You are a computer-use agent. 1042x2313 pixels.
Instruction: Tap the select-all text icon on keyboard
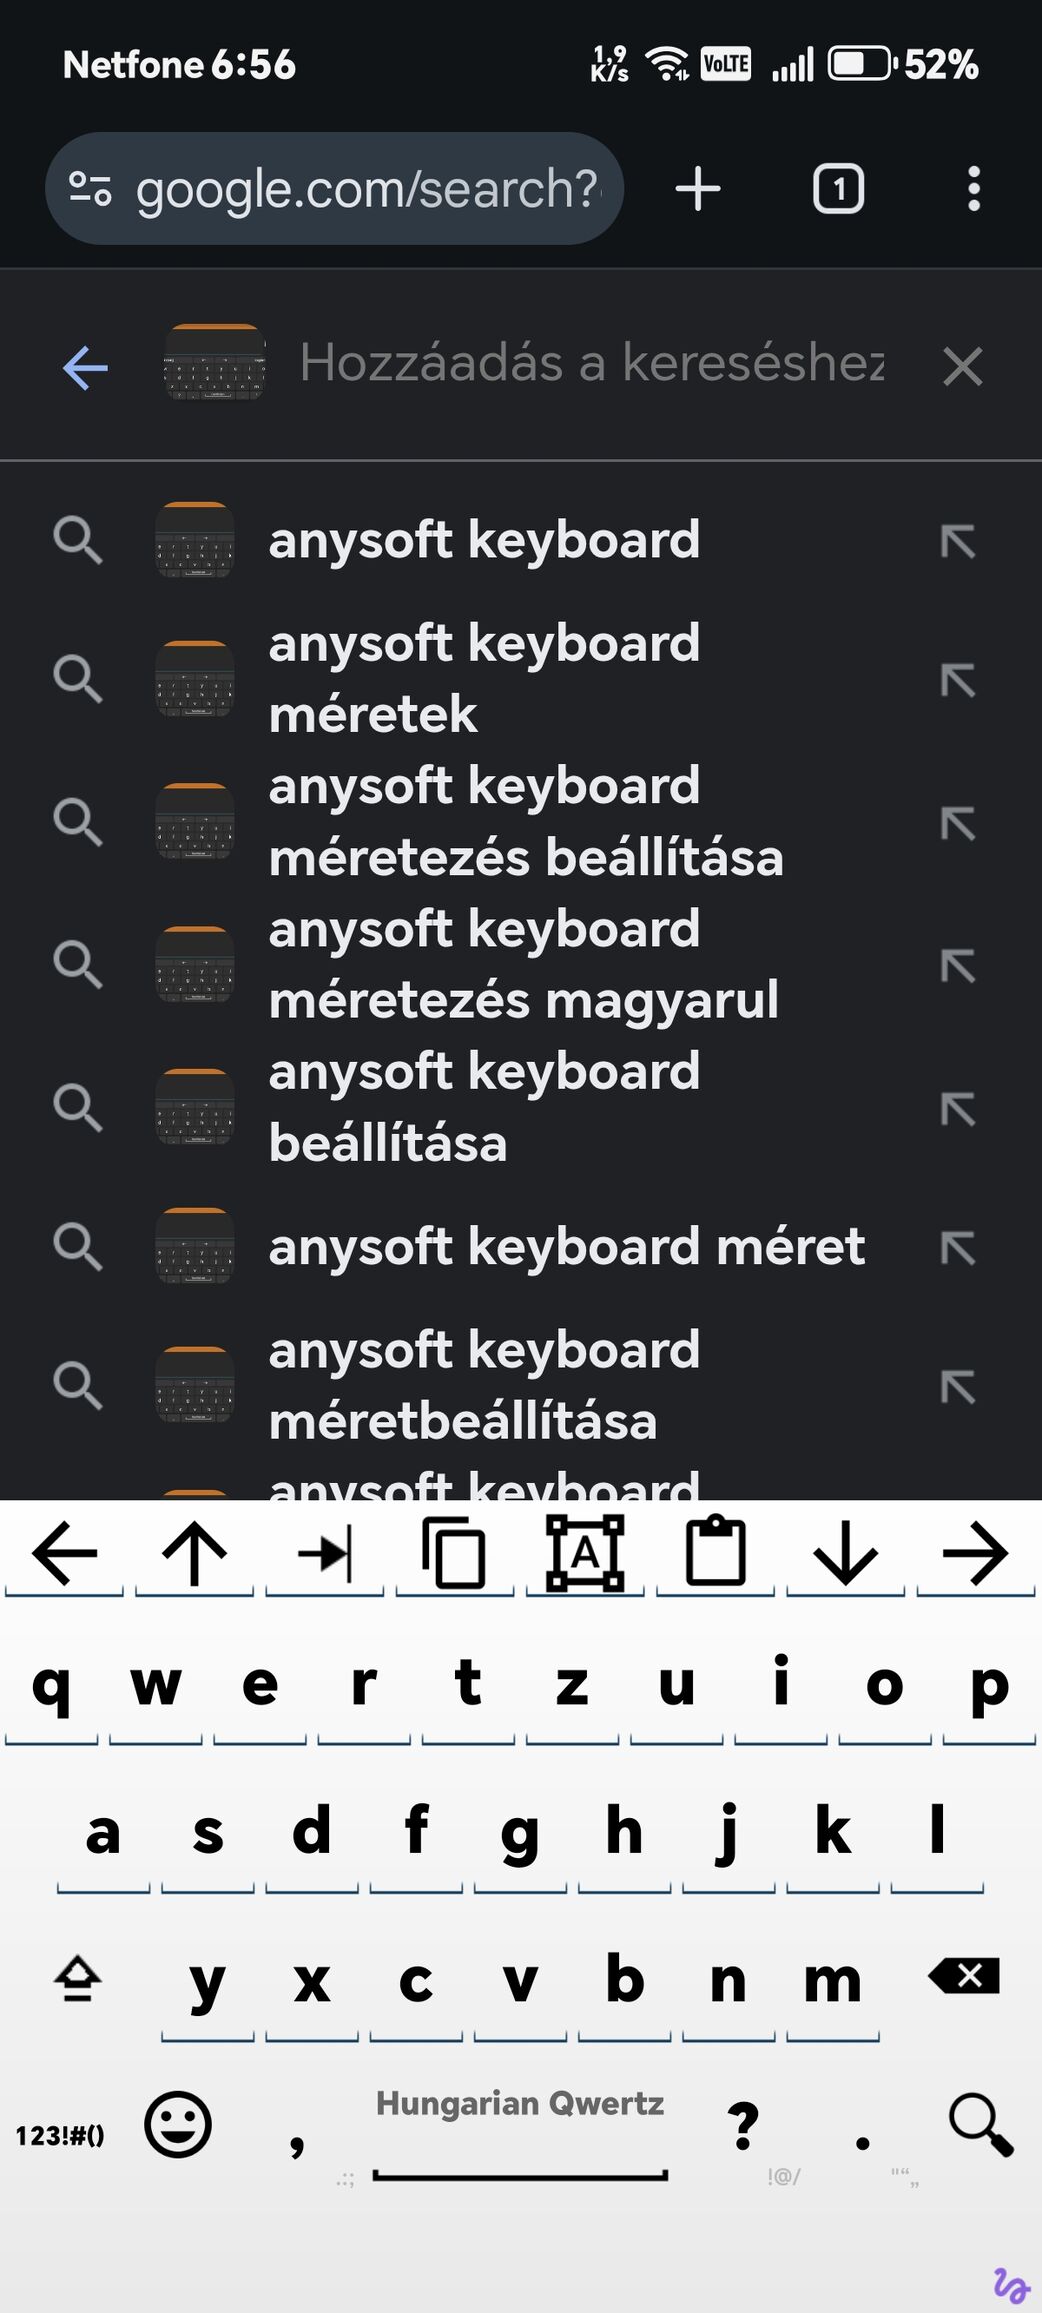[x=585, y=1553]
